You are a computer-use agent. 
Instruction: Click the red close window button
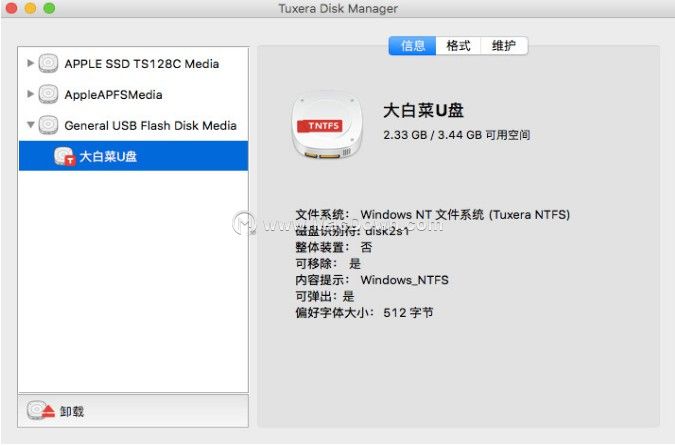(x=12, y=8)
